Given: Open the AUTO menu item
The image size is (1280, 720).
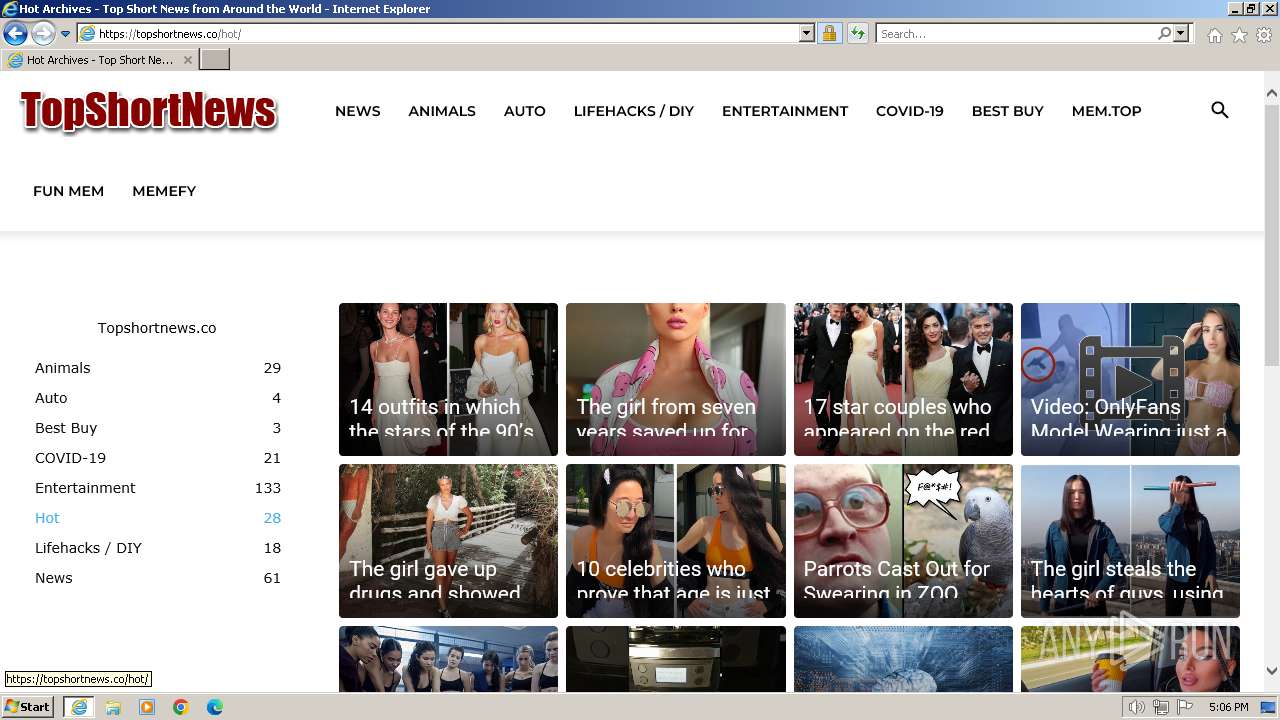Looking at the screenshot, I should (x=525, y=111).
